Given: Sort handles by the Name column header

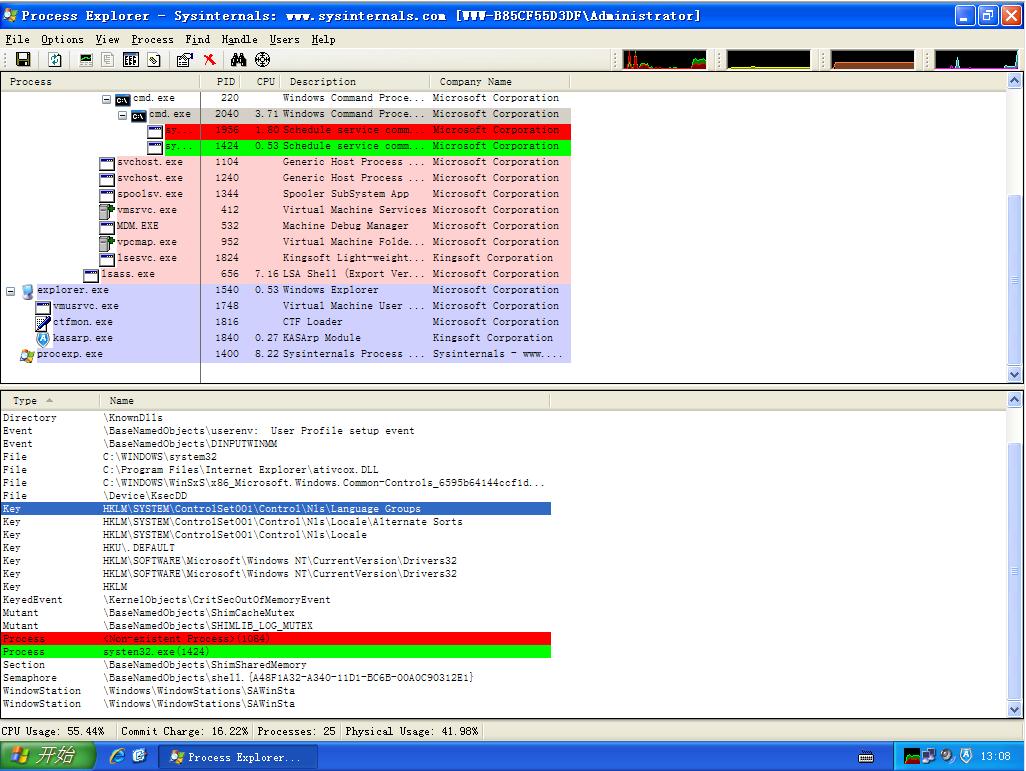Looking at the screenshot, I should tap(325, 401).
